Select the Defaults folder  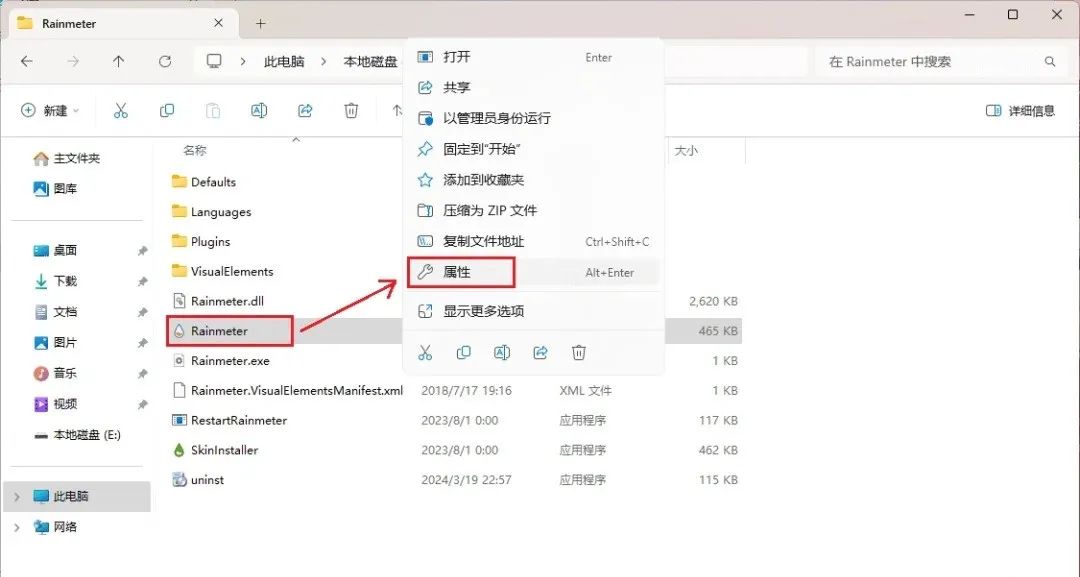[x=204, y=182]
